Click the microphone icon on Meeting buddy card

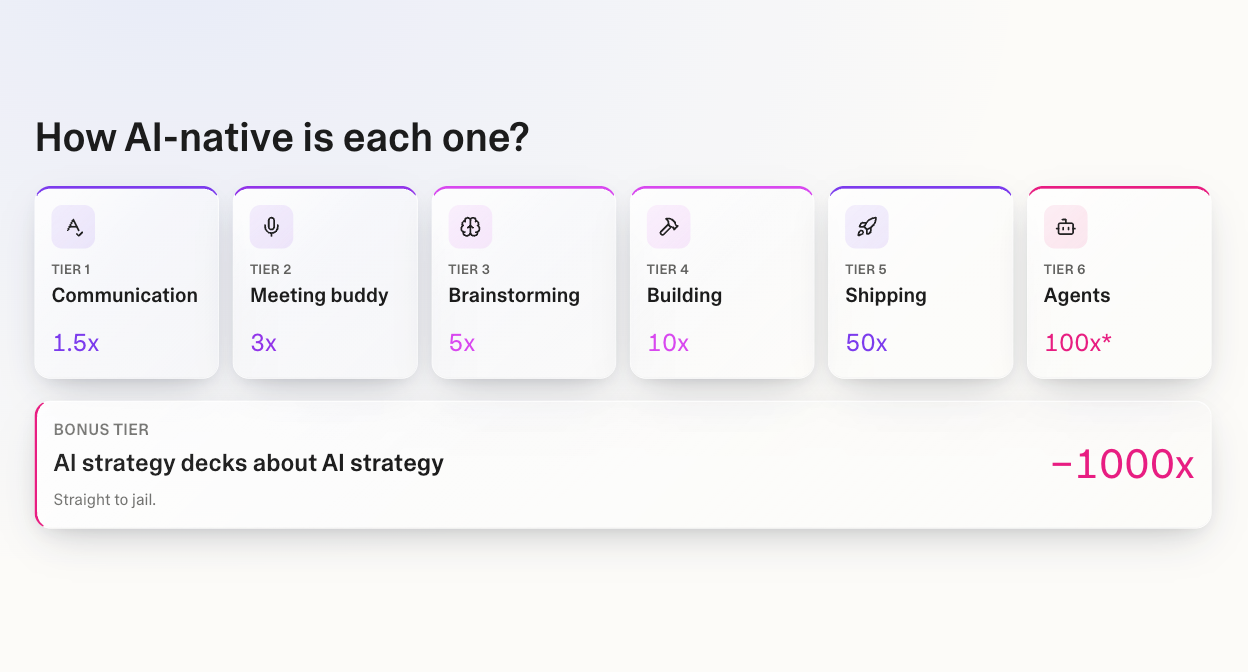[x=271, y=227]
